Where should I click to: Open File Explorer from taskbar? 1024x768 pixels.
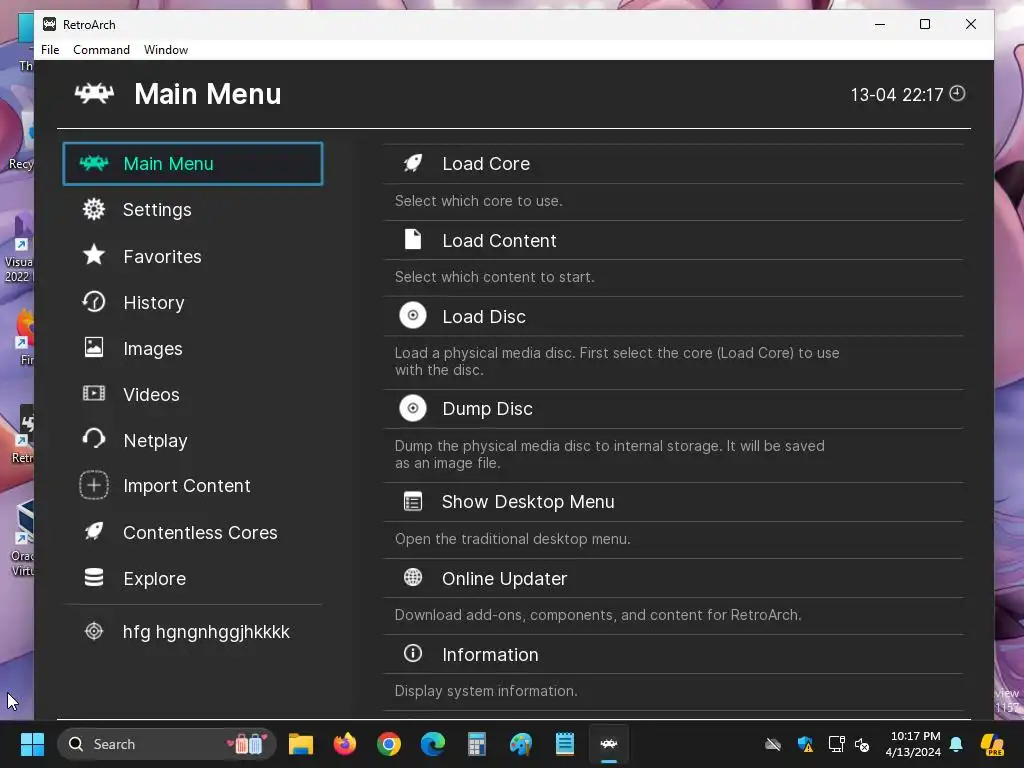tap(301, 744)
